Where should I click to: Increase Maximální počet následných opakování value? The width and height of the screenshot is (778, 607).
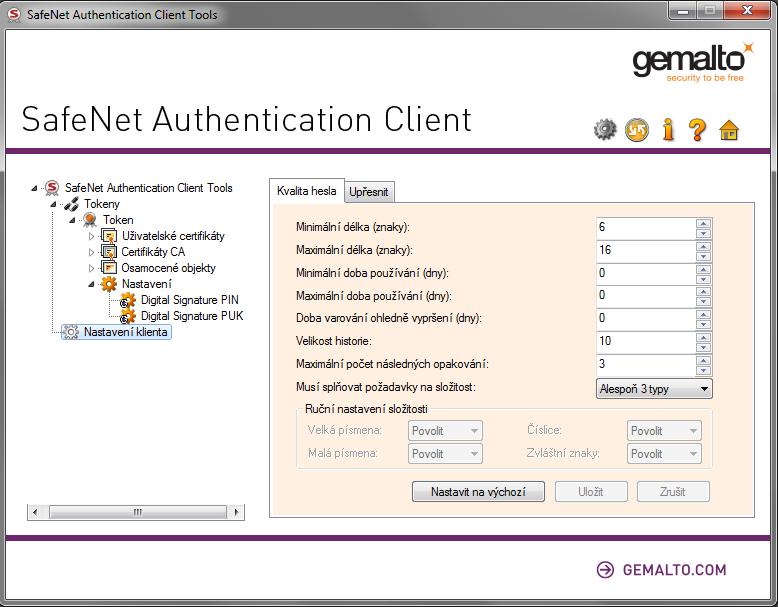703,360
